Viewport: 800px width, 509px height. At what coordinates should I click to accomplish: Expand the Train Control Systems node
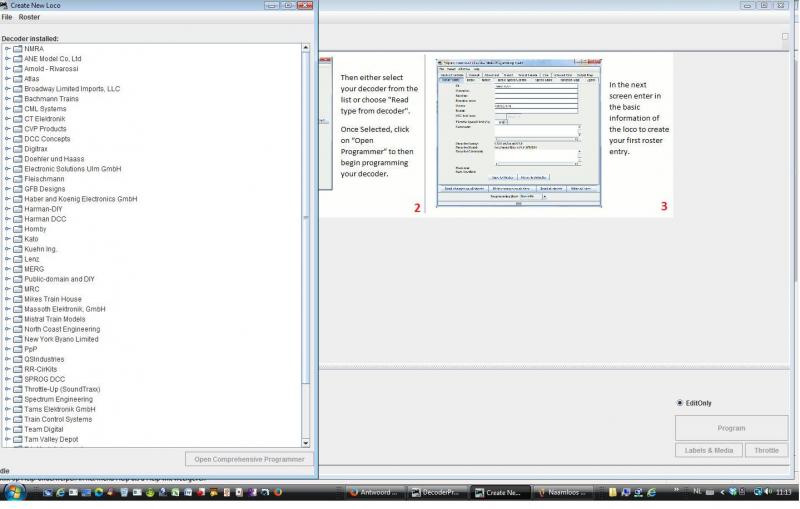7,419
